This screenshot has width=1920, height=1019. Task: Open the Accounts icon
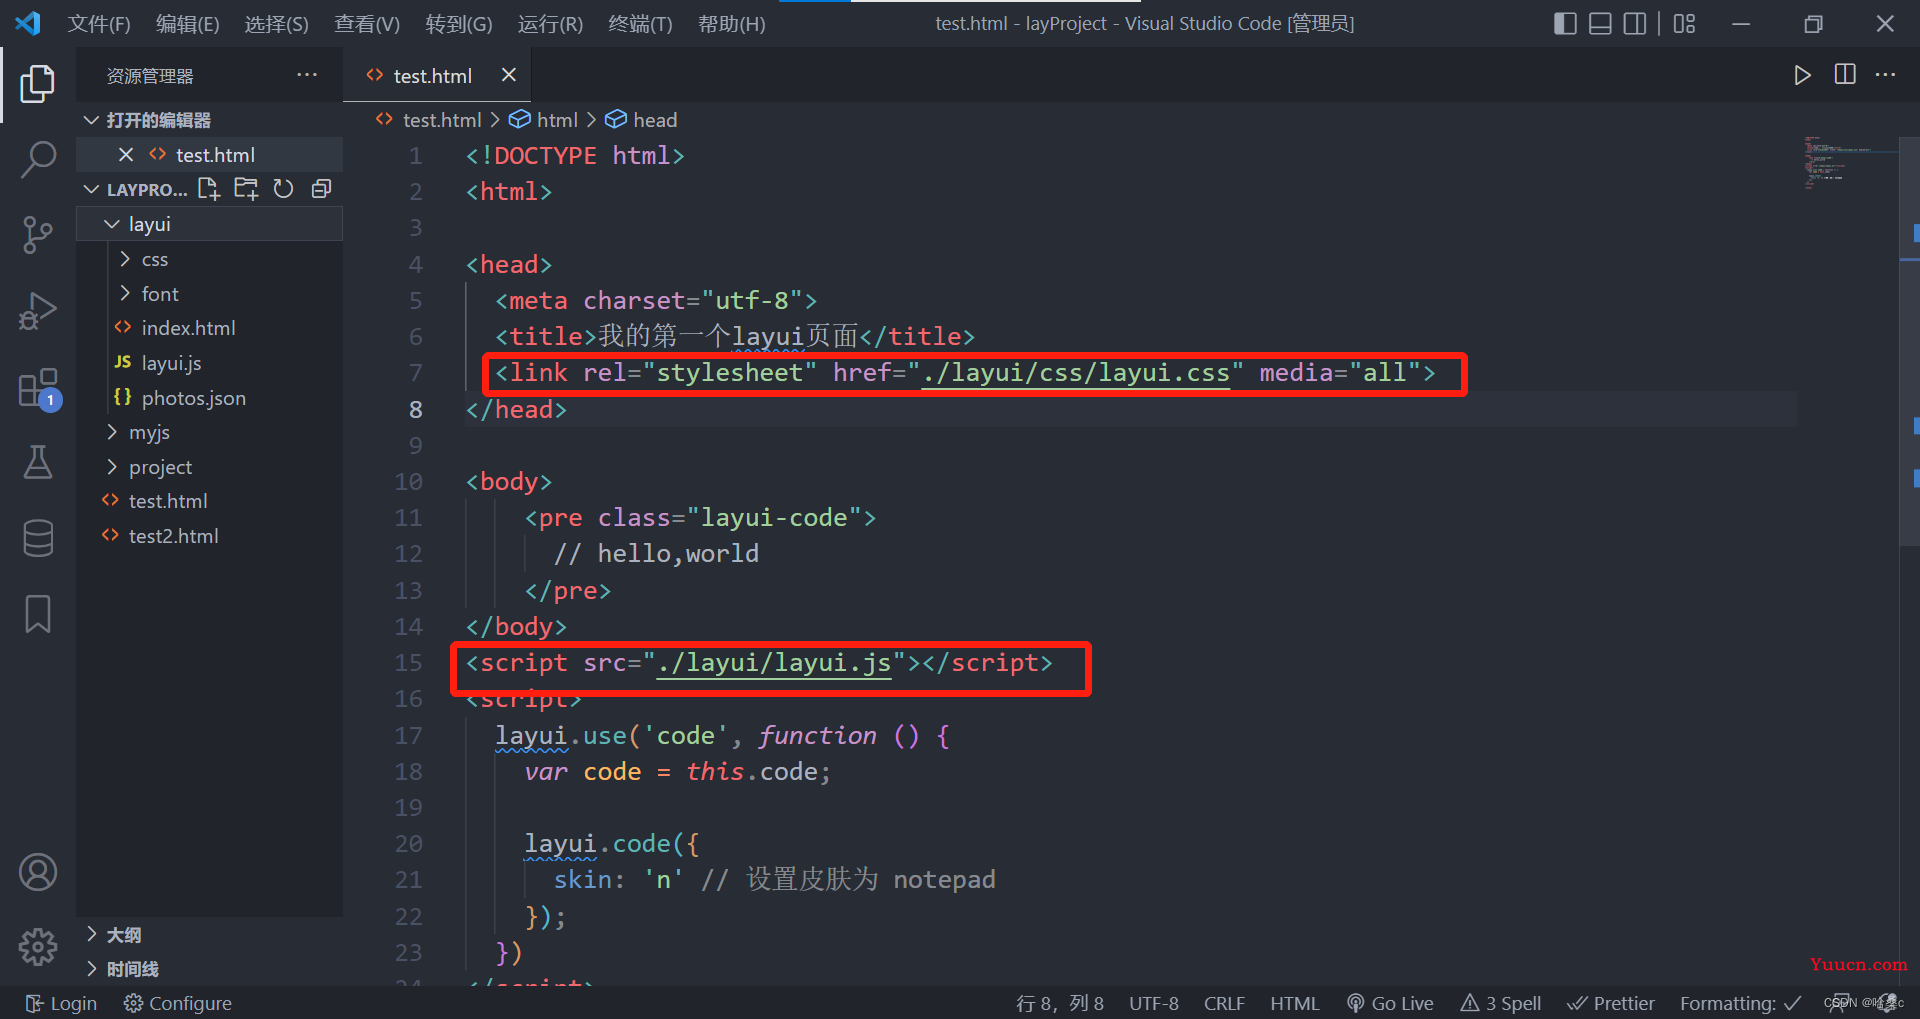coord(38,872)
